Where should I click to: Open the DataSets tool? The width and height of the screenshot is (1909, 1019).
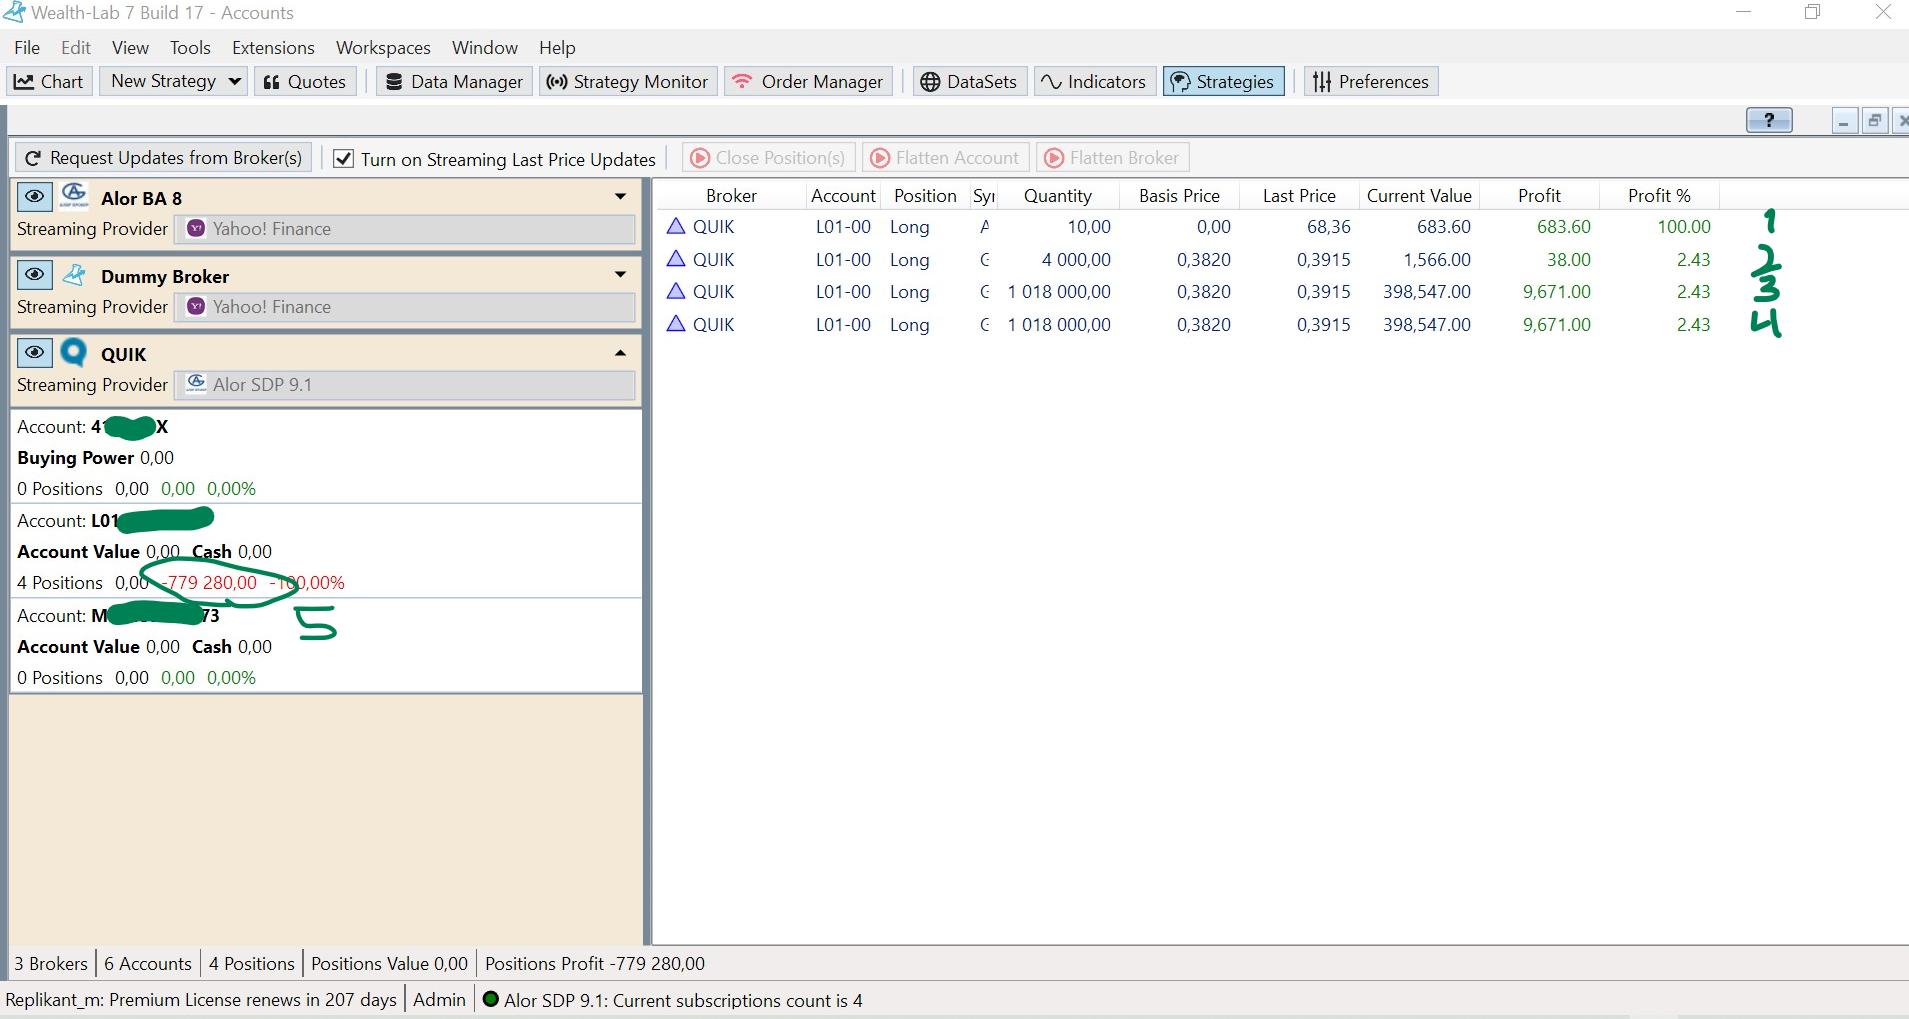pyautogui.click(x=968, y=82)
